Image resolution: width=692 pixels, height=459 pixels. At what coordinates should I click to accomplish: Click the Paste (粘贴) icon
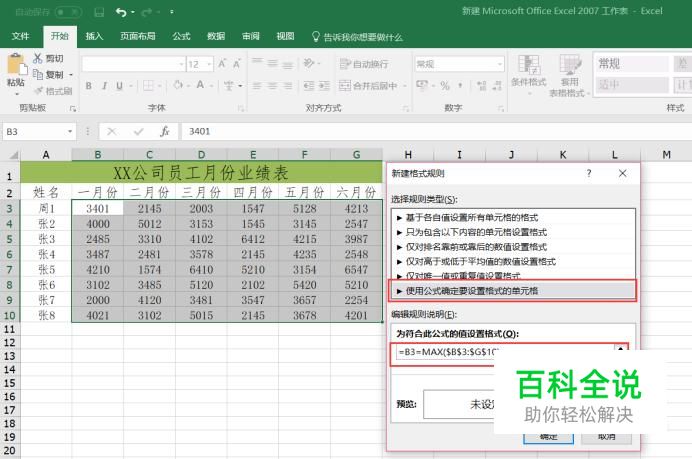pyautogui.click(x=16, y=66)
